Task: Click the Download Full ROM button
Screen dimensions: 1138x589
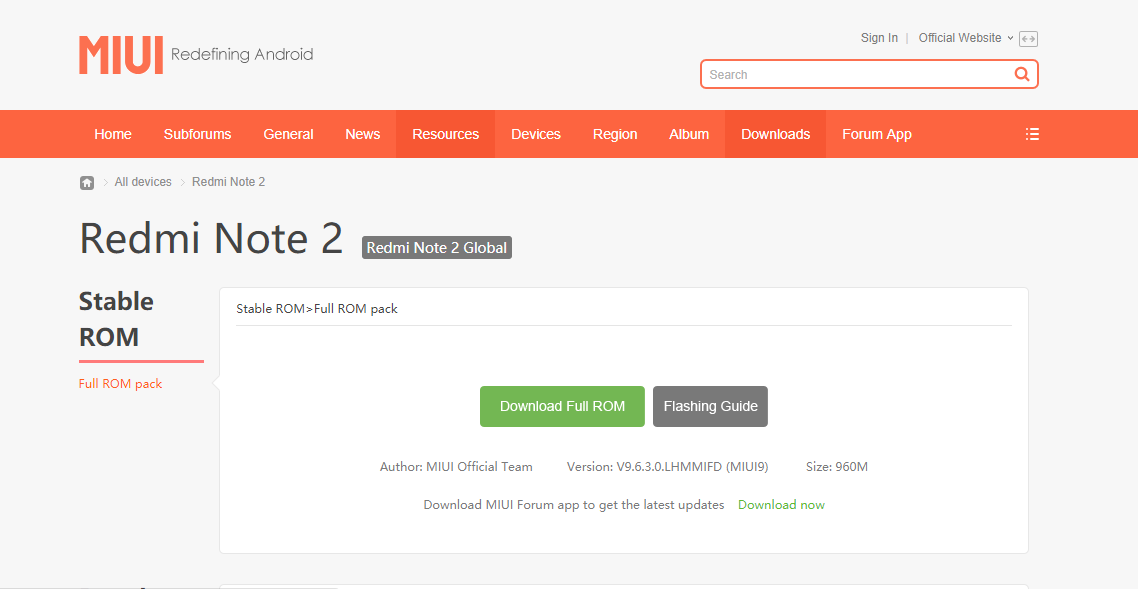Action: click(x=562, y=406)
